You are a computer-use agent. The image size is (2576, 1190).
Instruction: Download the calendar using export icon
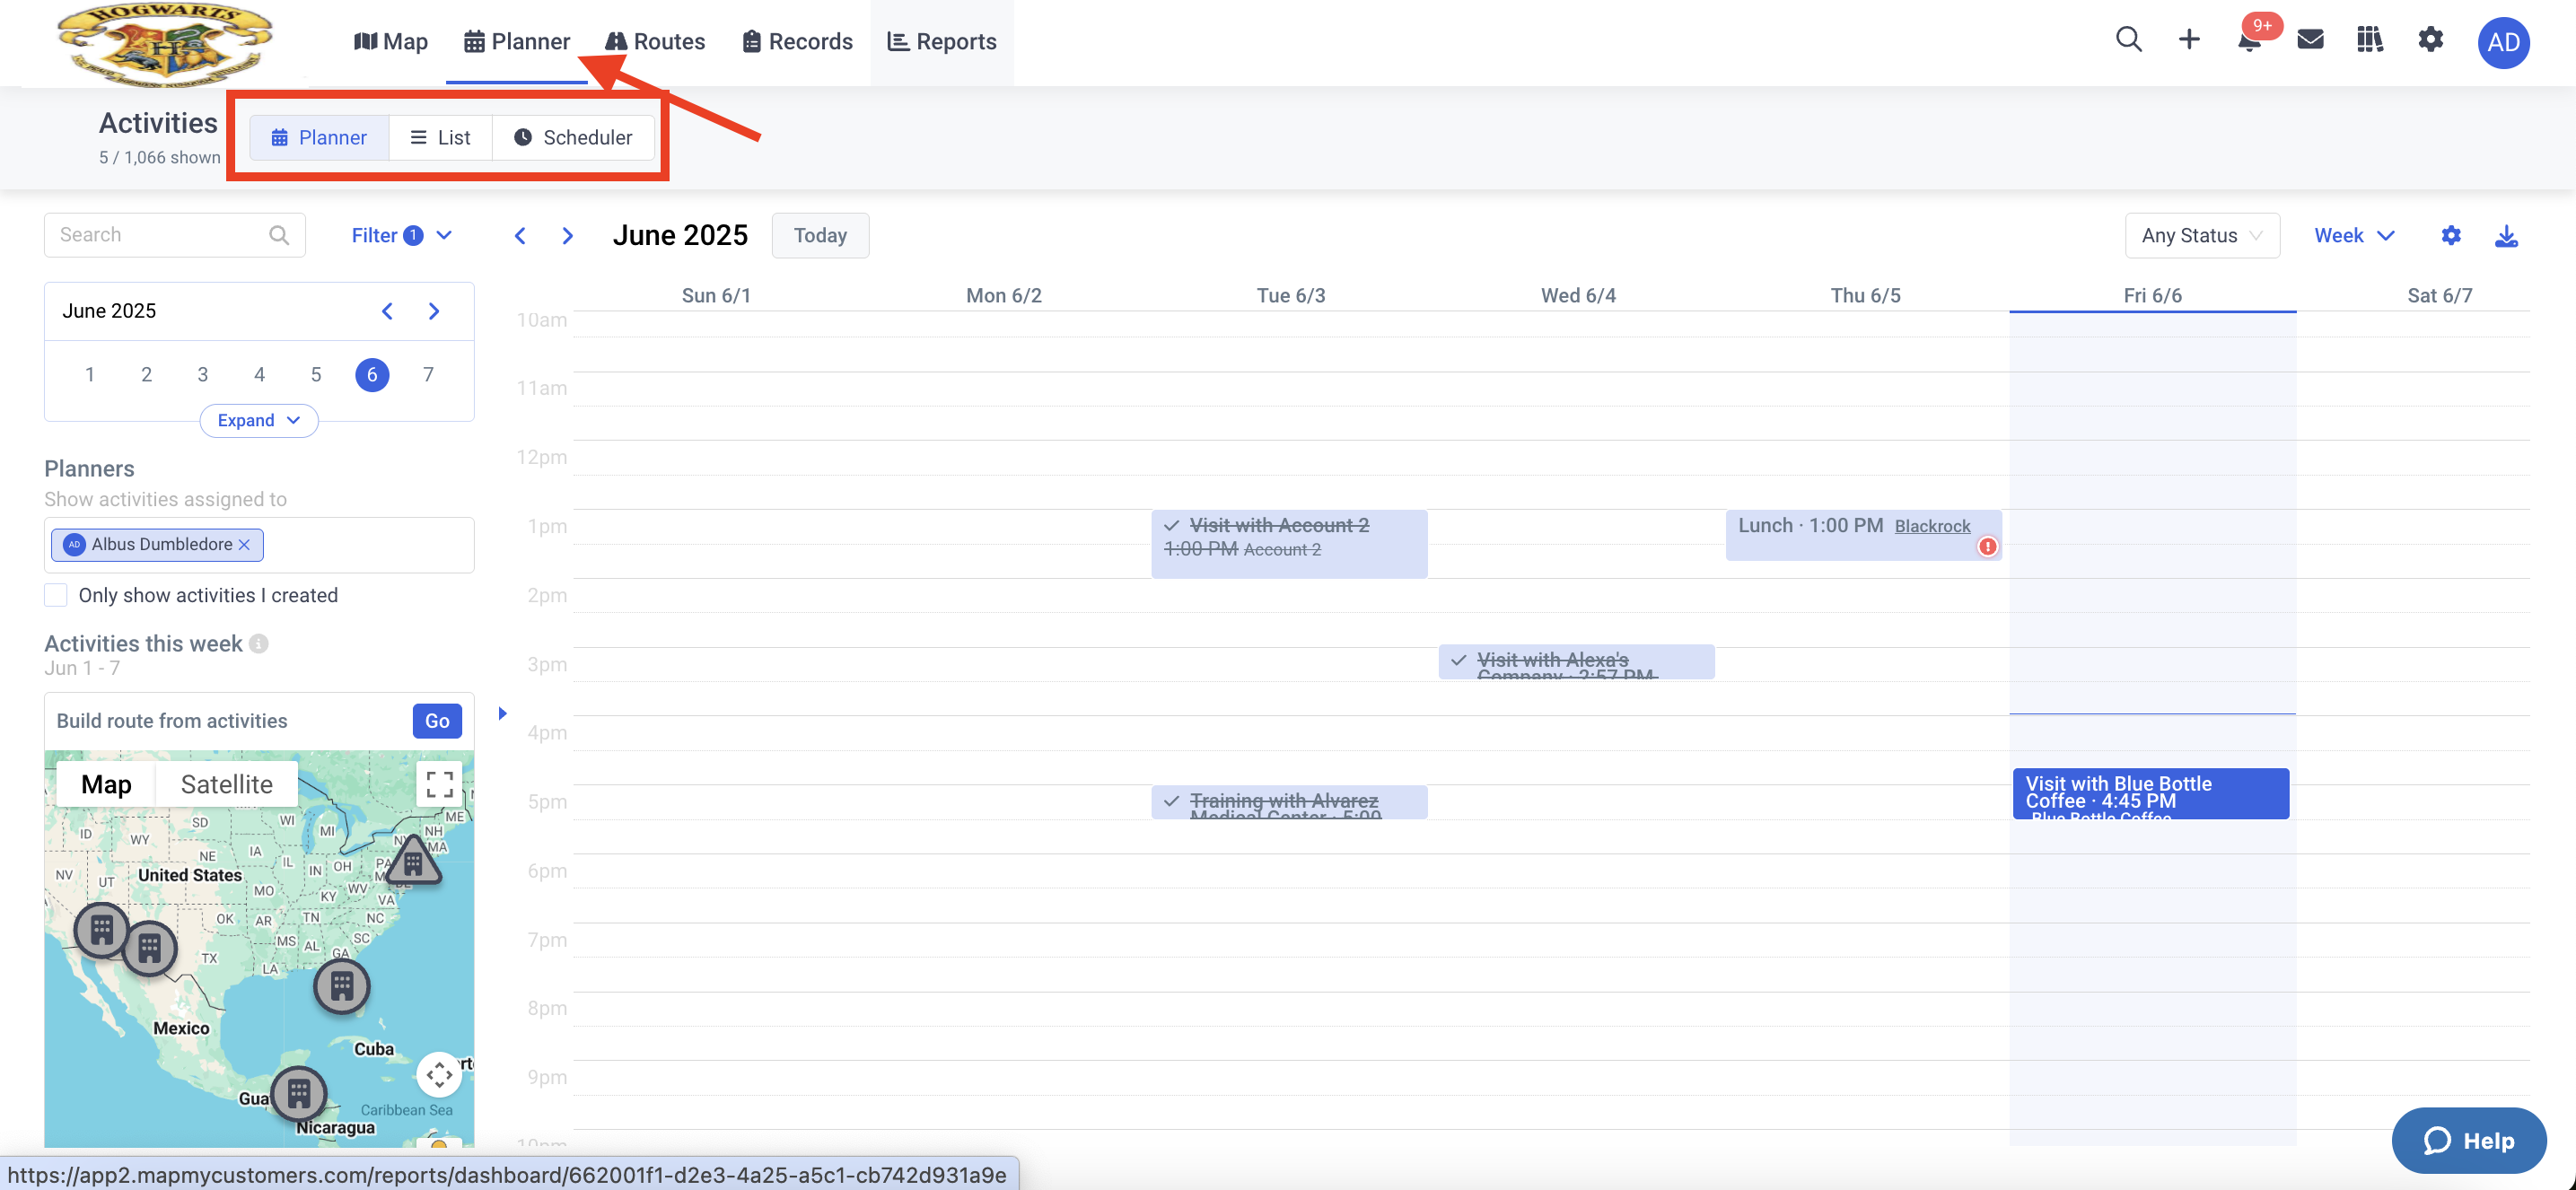[2506, 236]
